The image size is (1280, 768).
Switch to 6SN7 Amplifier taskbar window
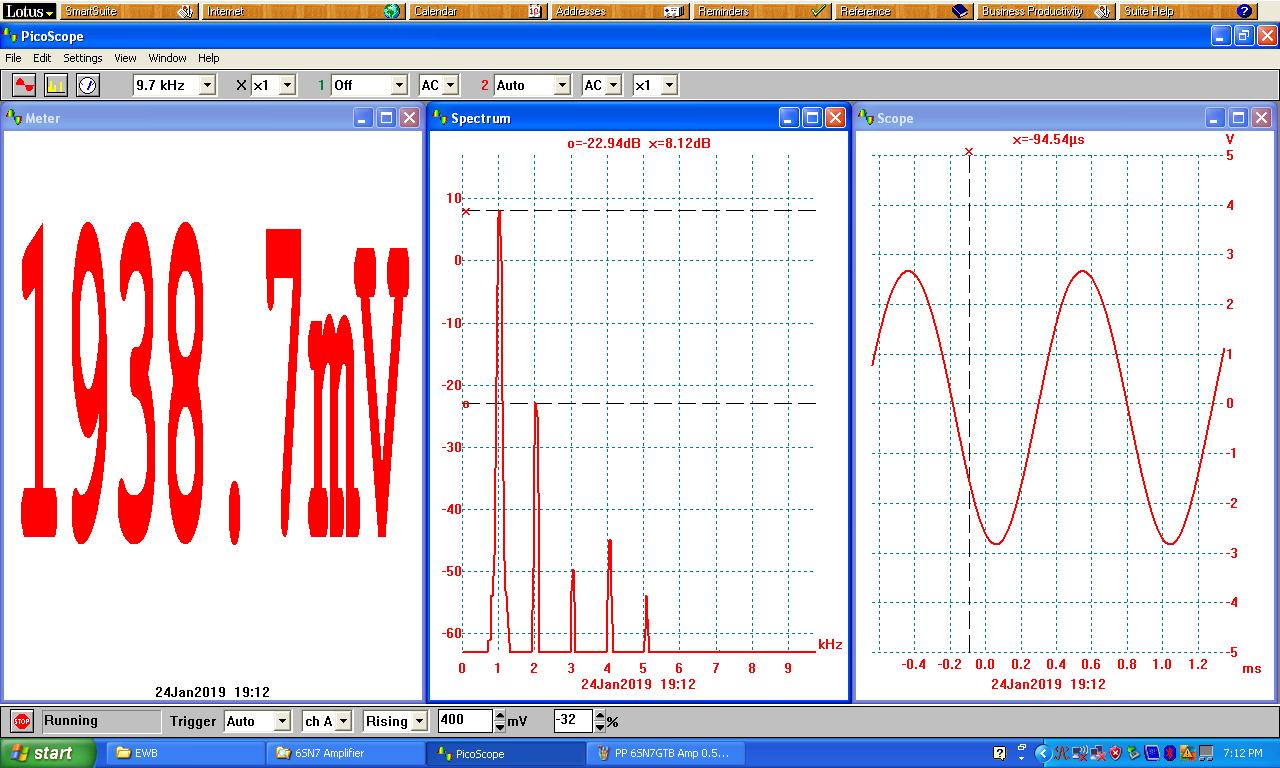pos(346,753)
